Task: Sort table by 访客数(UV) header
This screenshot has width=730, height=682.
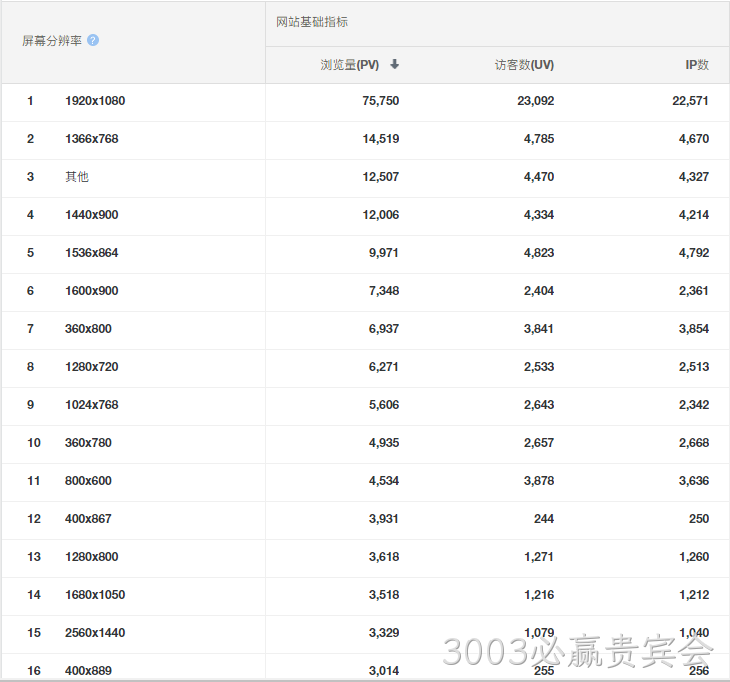Action: (524, 65)
